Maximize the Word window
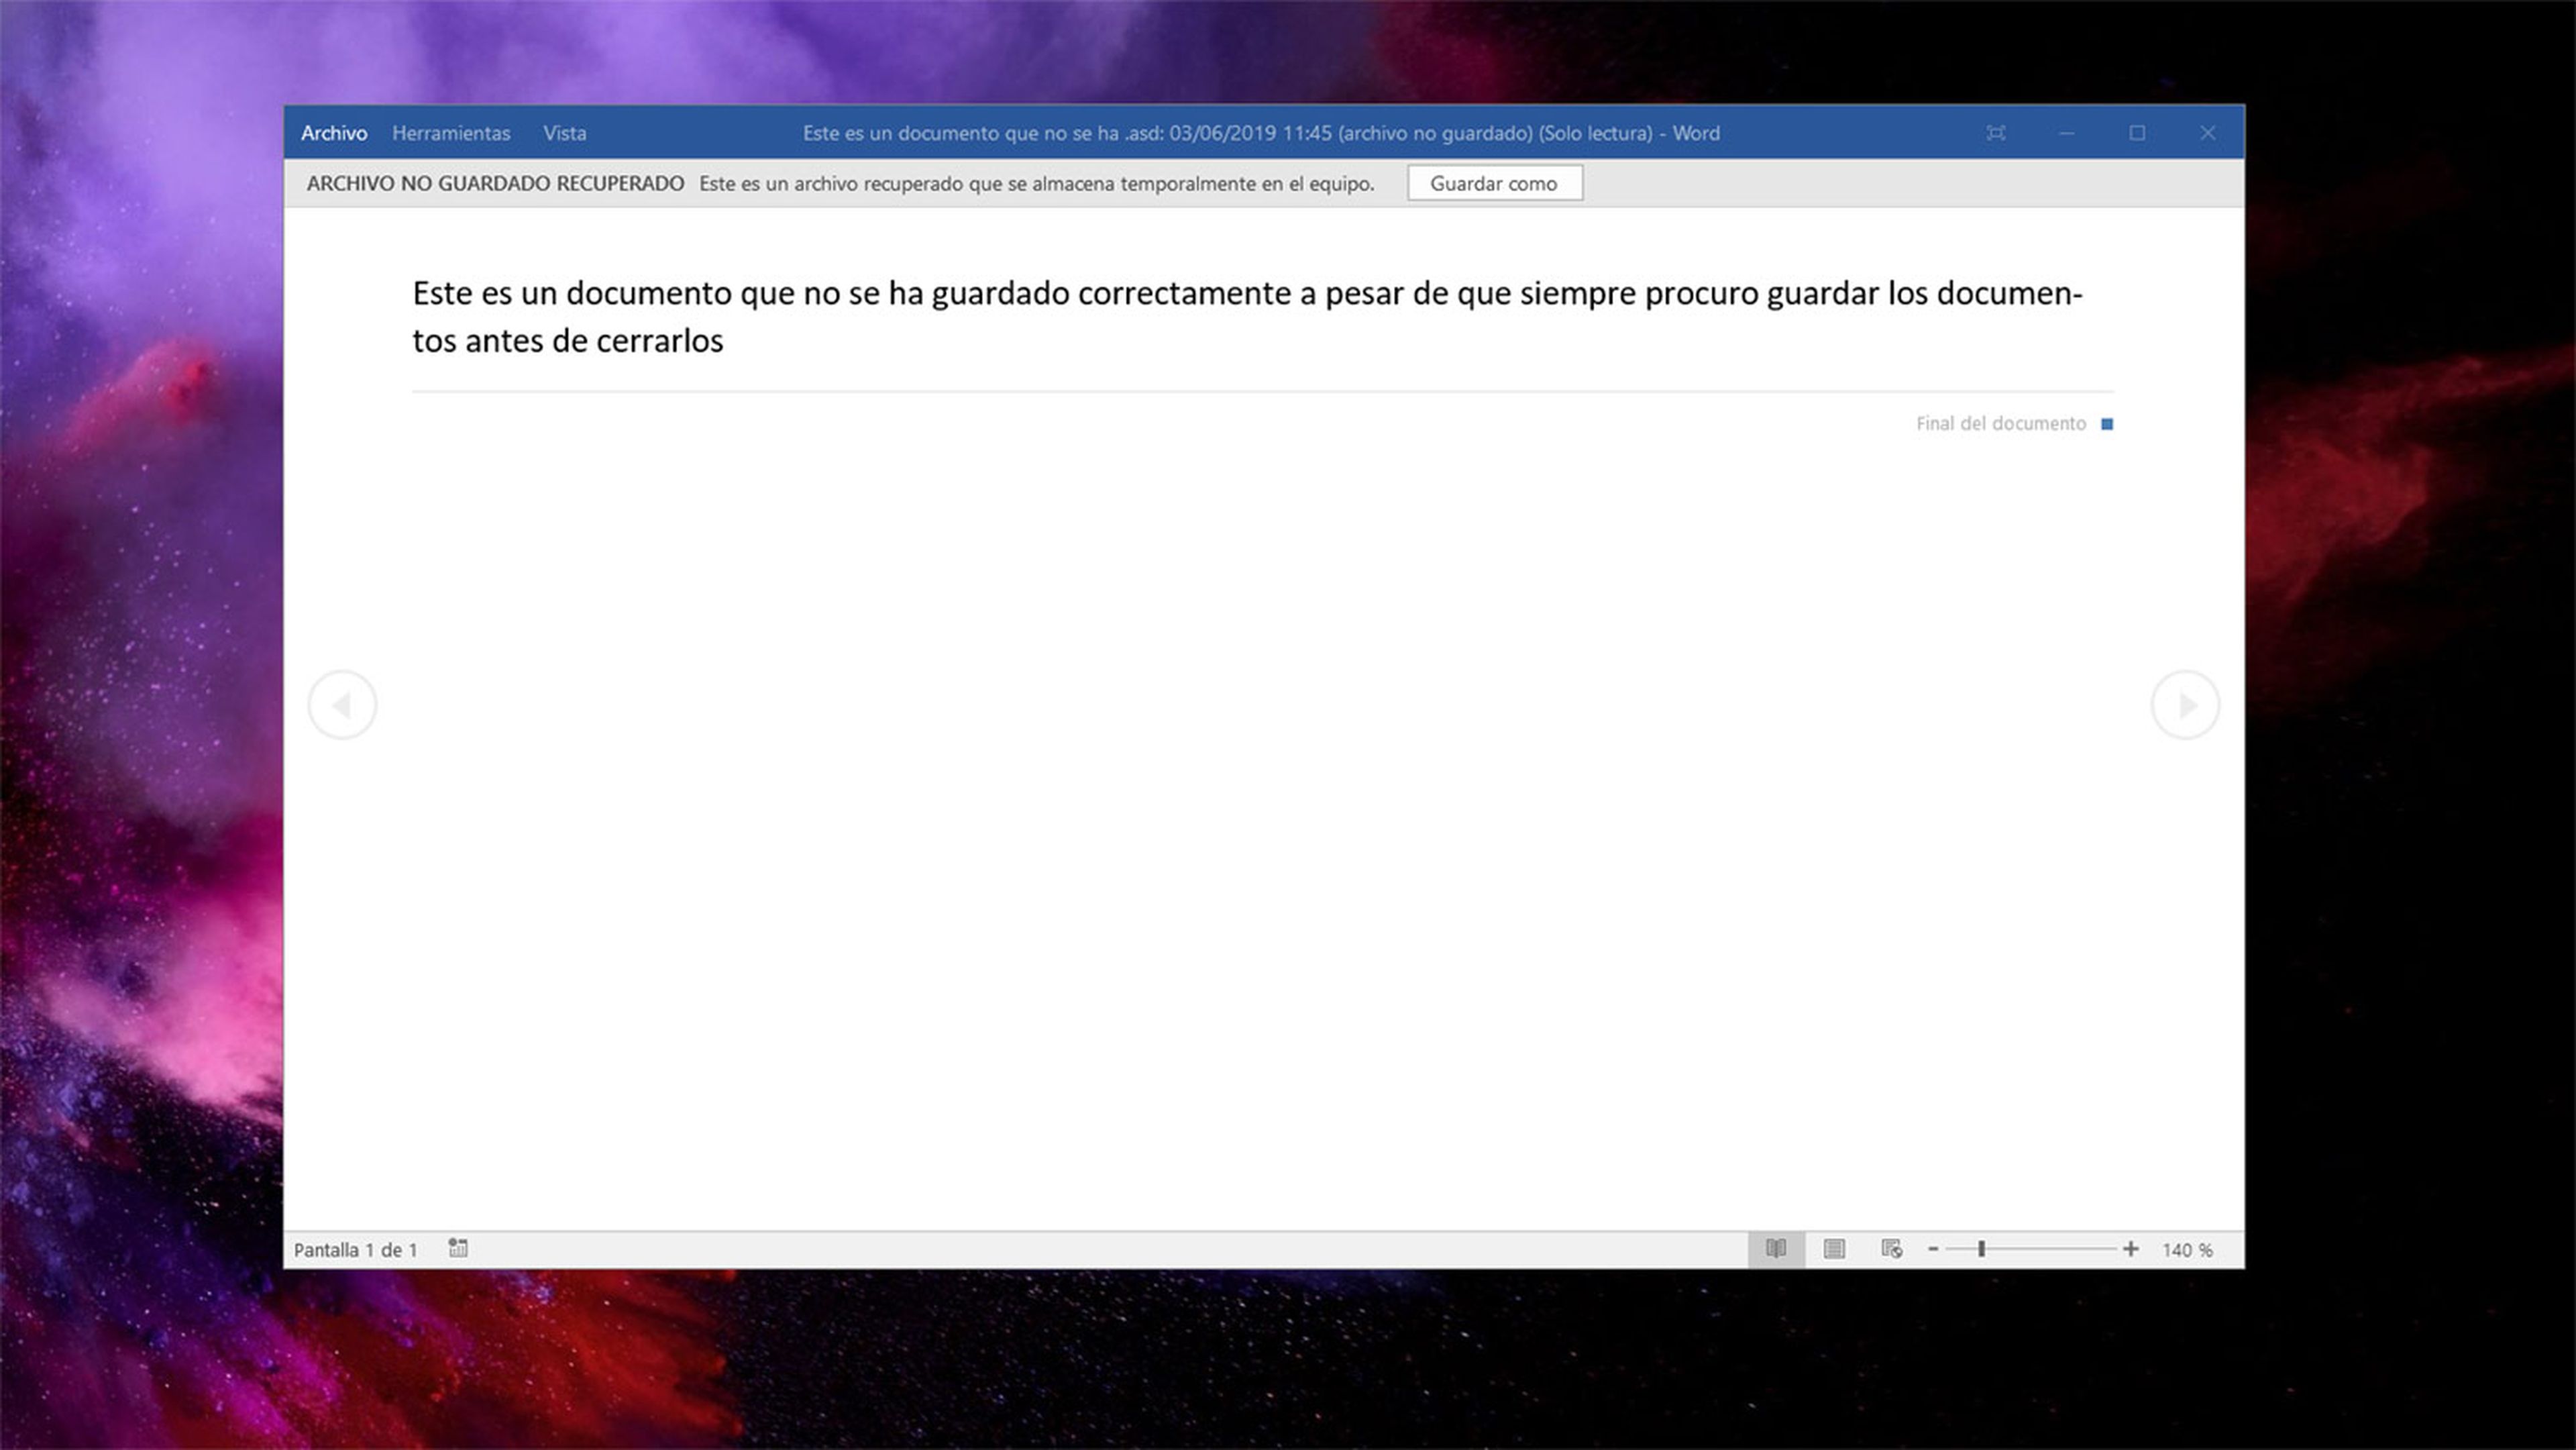This screenshot has height=1450, width=2576. pos(2137,133)
